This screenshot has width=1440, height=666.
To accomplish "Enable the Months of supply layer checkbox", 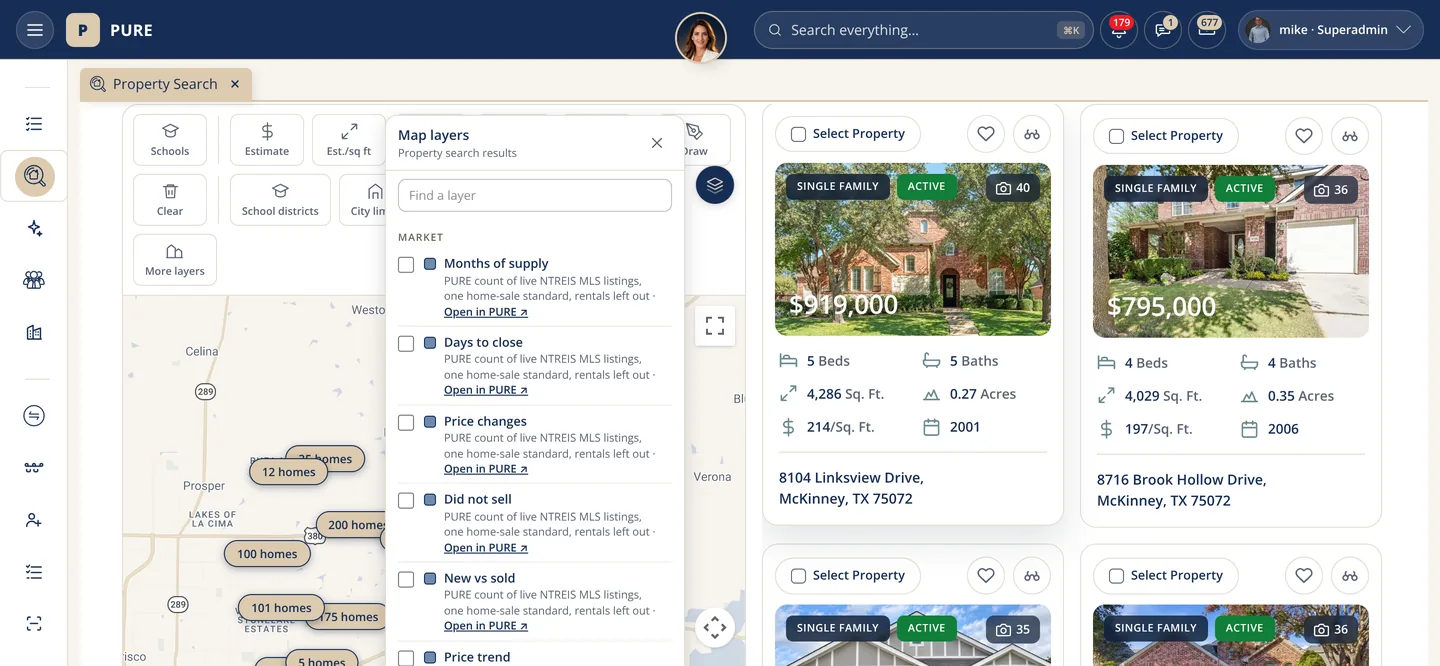I will pos(406,264).
